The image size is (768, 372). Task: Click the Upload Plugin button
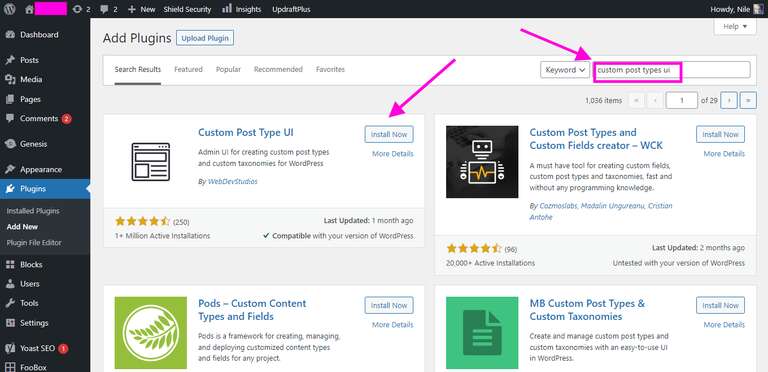[205, 38]
